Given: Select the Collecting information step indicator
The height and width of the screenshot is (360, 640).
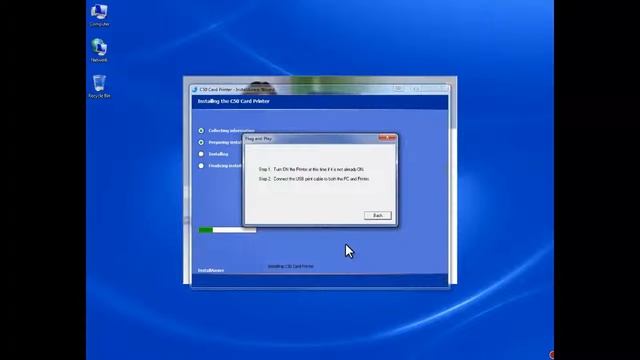Looking at the screenshot, I should click(201, 131).
